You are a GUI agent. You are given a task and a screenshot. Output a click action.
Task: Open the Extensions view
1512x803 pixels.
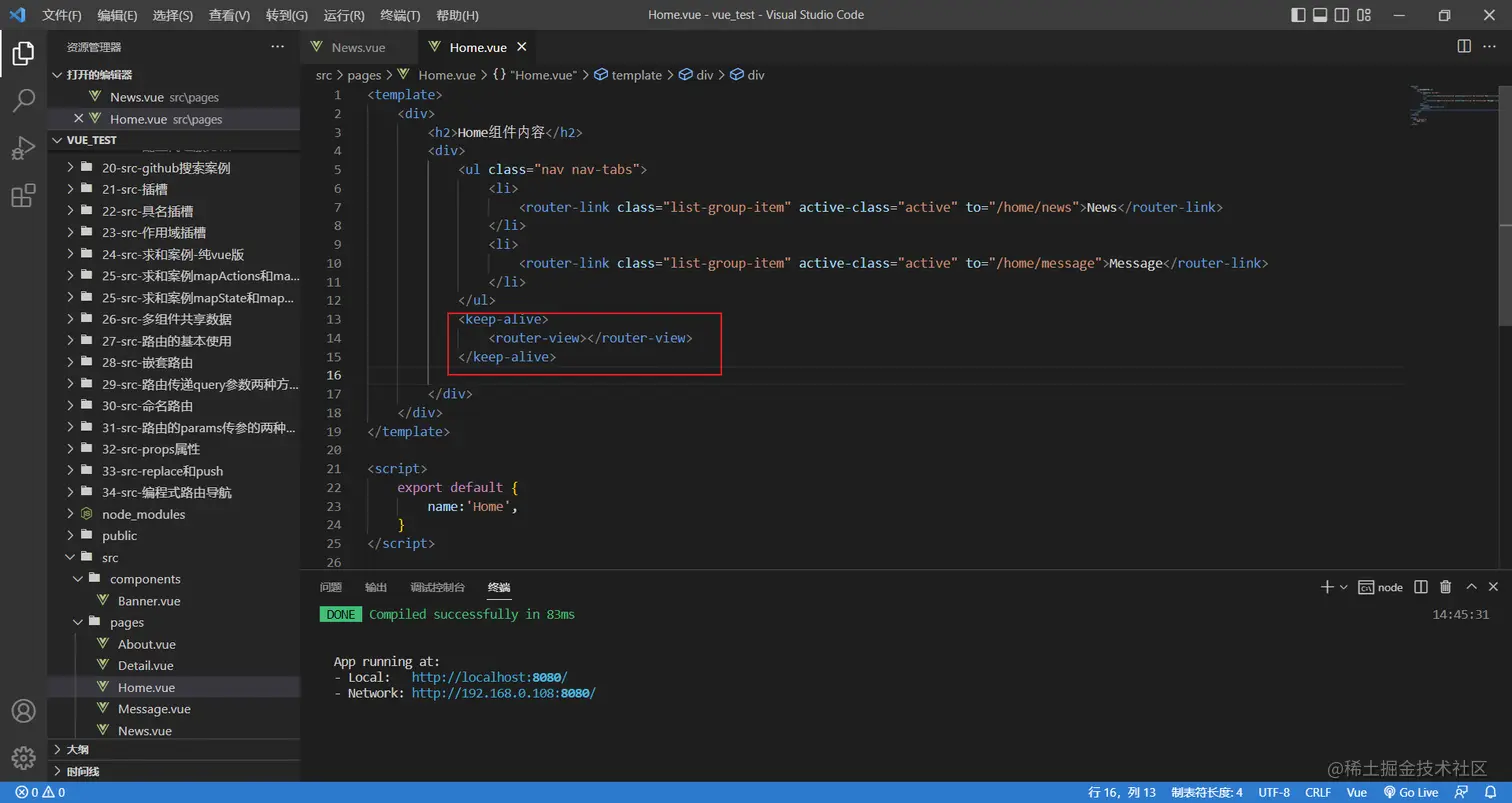tap(23, 196)
